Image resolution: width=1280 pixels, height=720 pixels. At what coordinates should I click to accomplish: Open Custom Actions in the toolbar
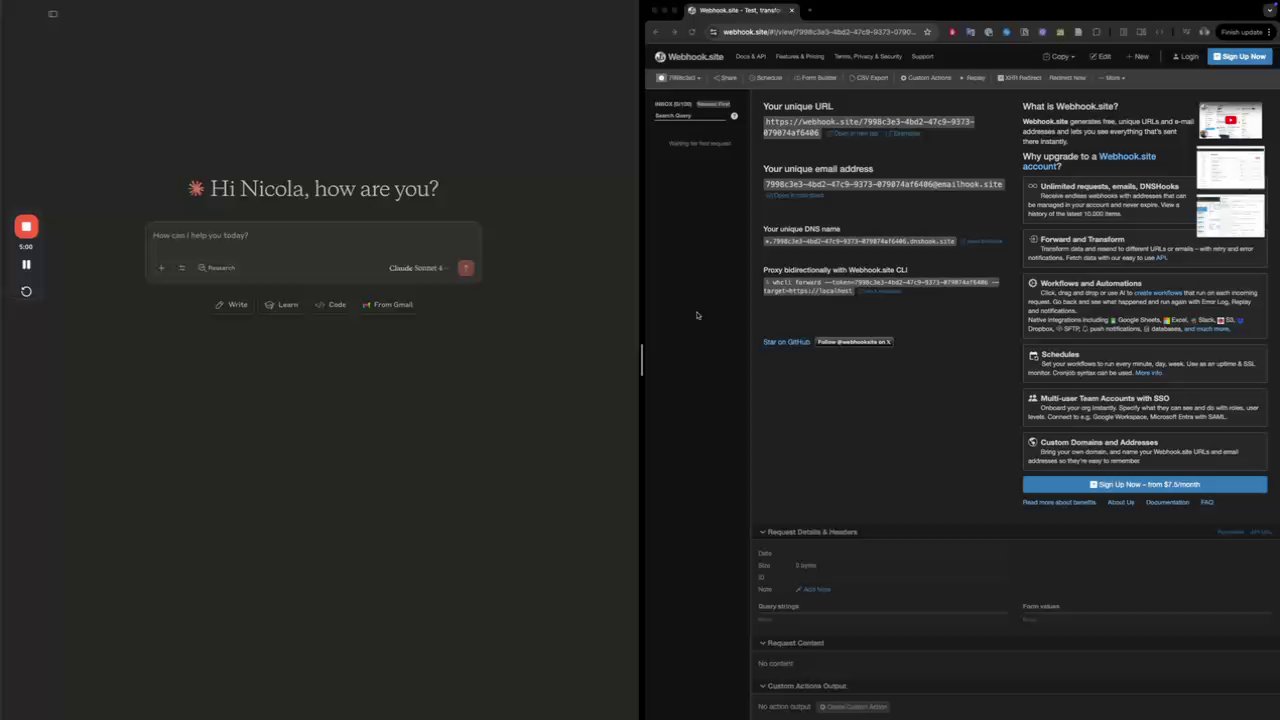tap(926, 78)
